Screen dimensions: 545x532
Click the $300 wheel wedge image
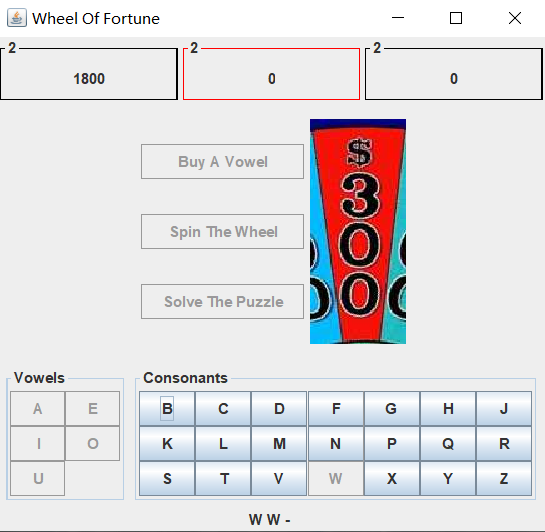[358, 231]
